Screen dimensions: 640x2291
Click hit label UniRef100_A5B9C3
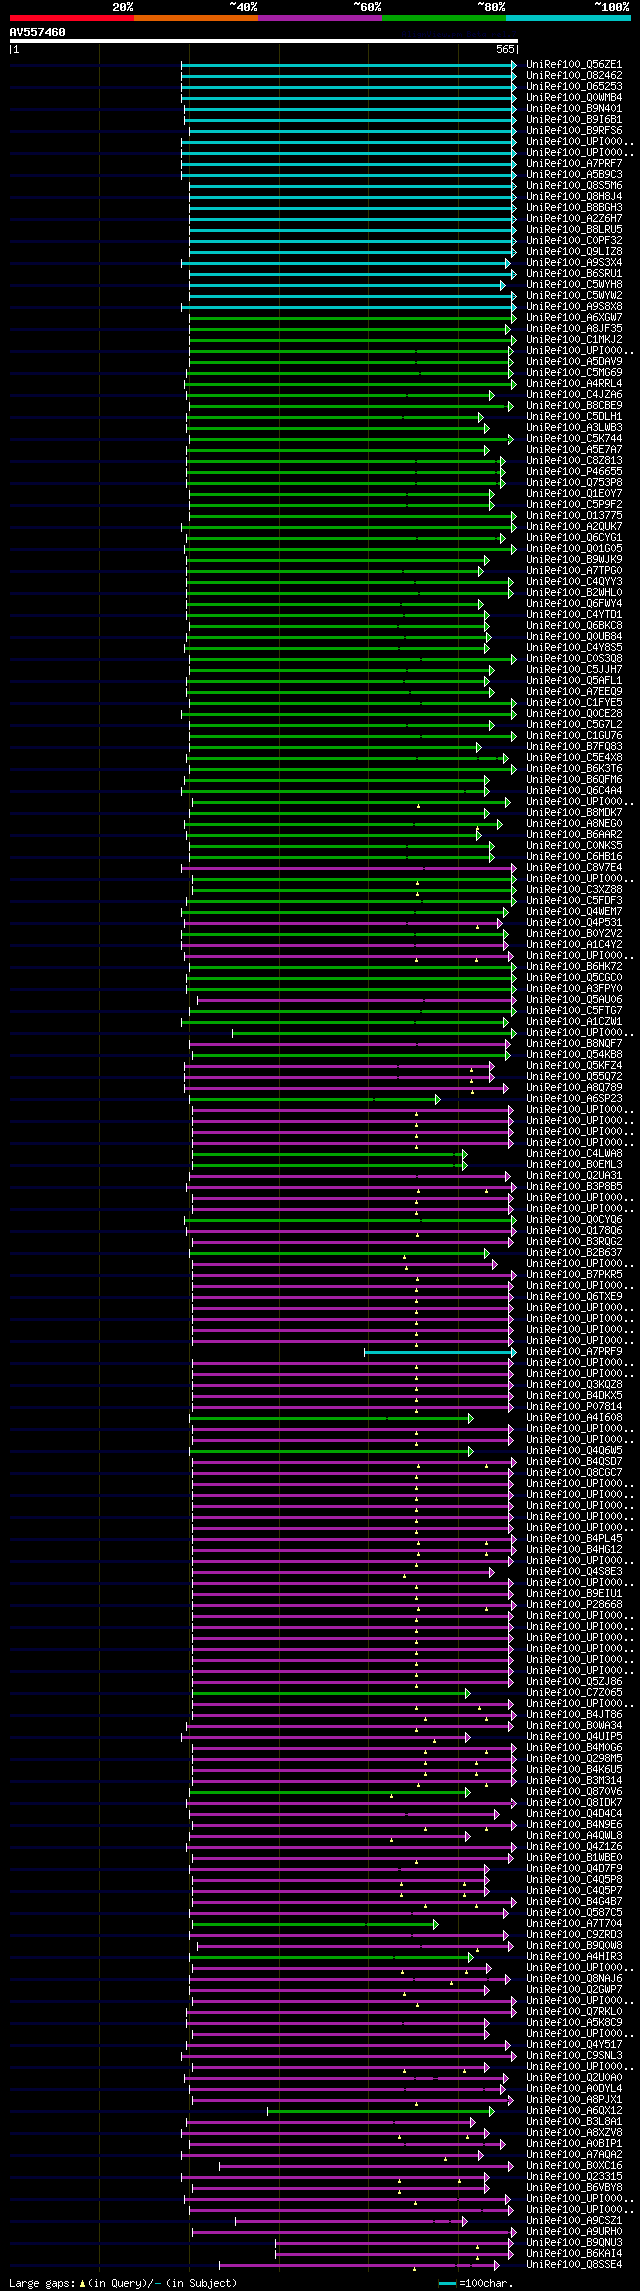574,174
